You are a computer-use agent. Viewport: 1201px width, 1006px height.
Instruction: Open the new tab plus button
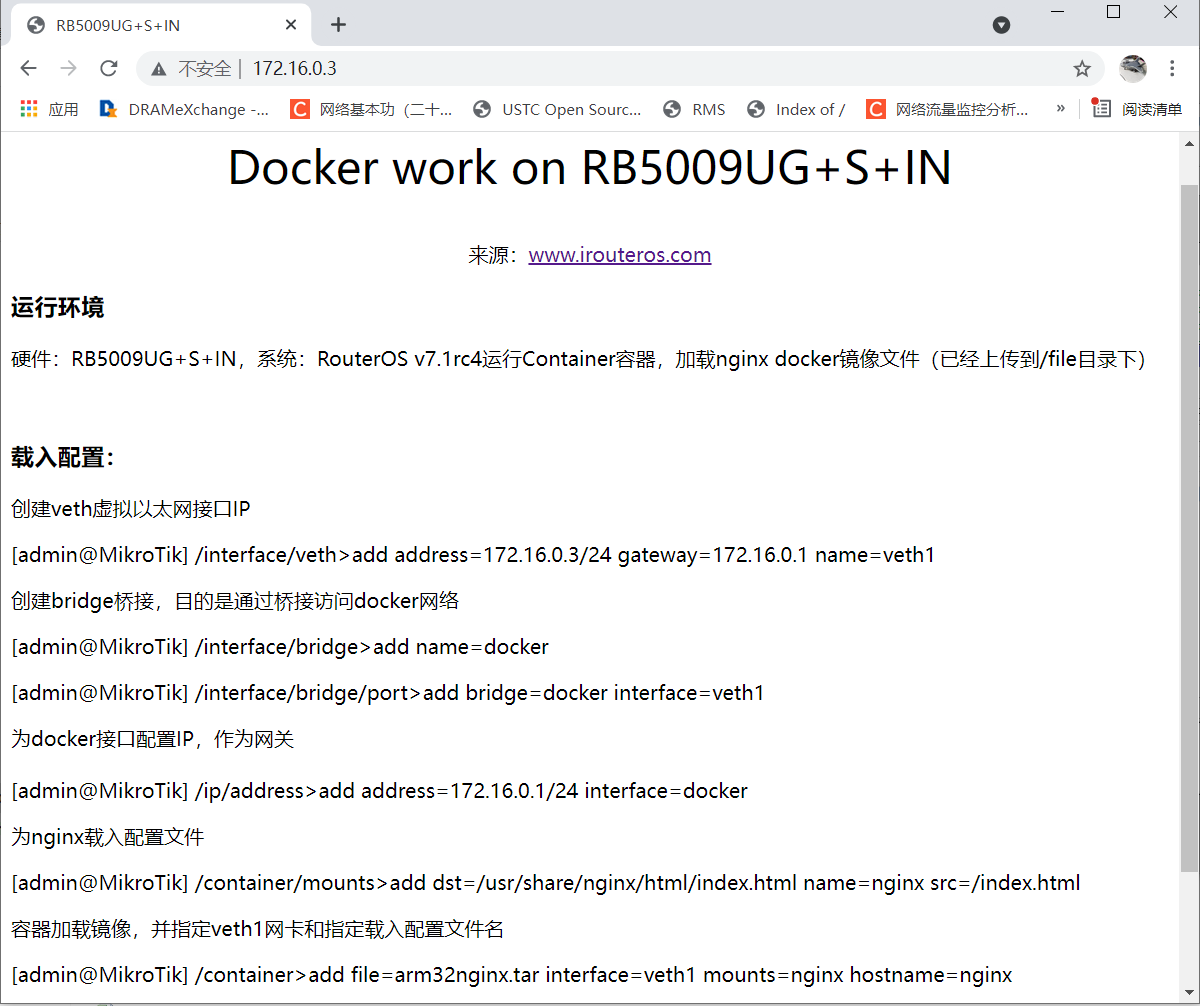[x=338, y=25]
